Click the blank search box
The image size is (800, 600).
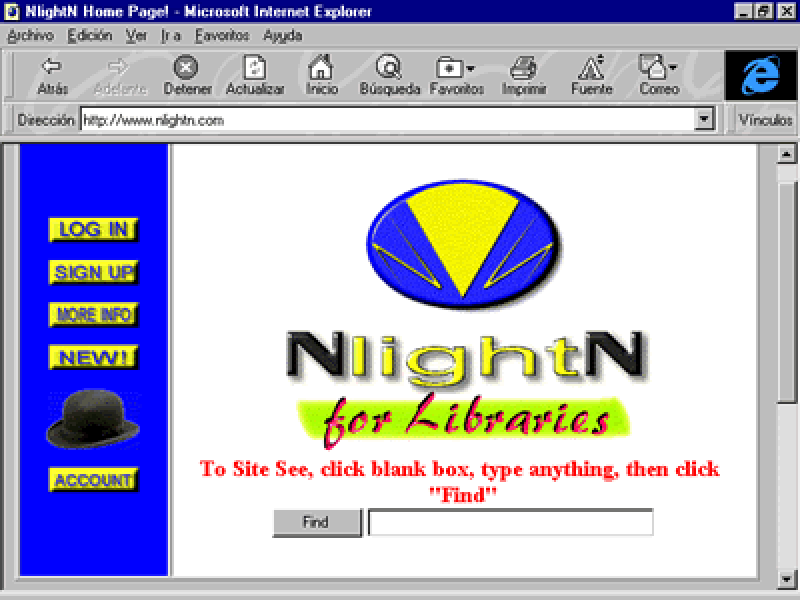tap(511, 522)
